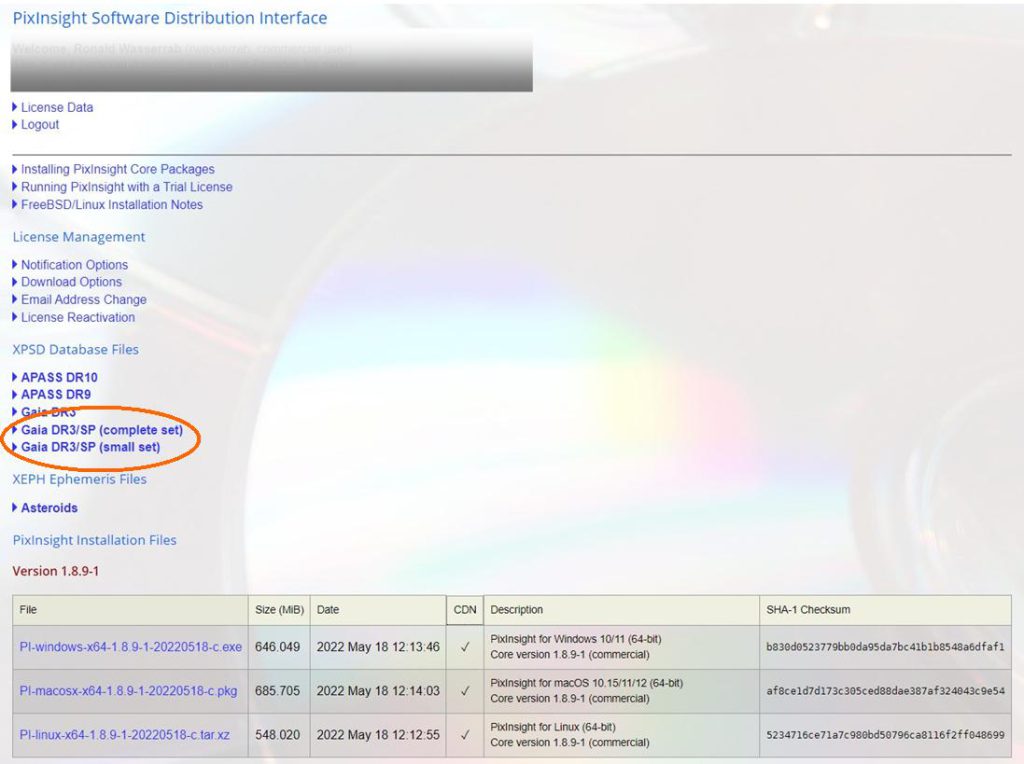The width and height of the screenshot is (1024, 764).
Task: Open Installing PixInsight Core Packages
Action: point(117,169)
